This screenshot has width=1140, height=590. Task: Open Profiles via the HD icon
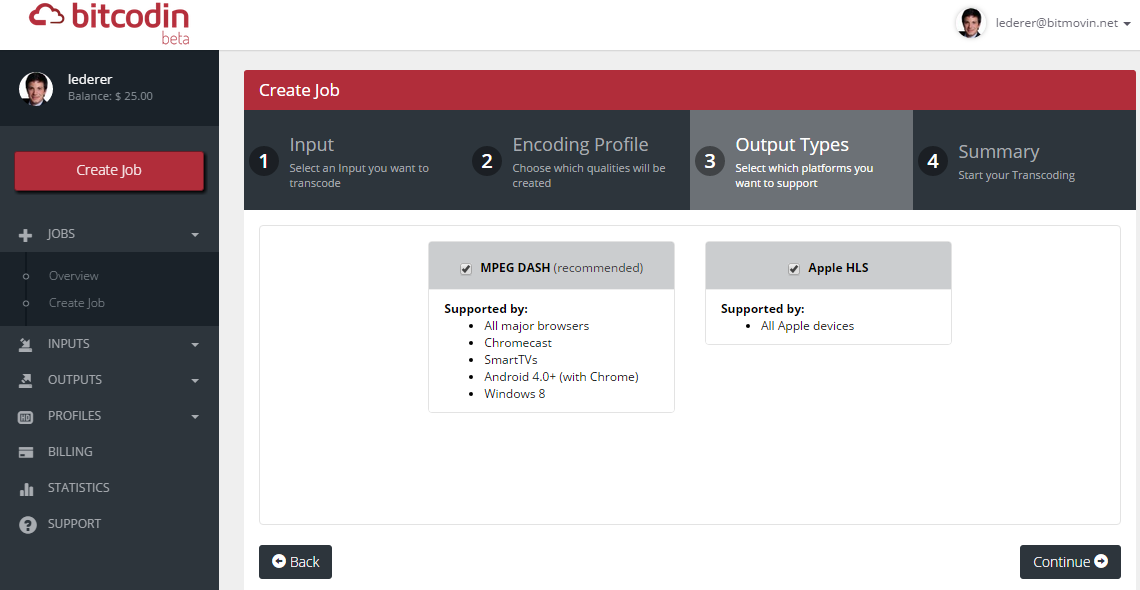(x=23, y=415)
